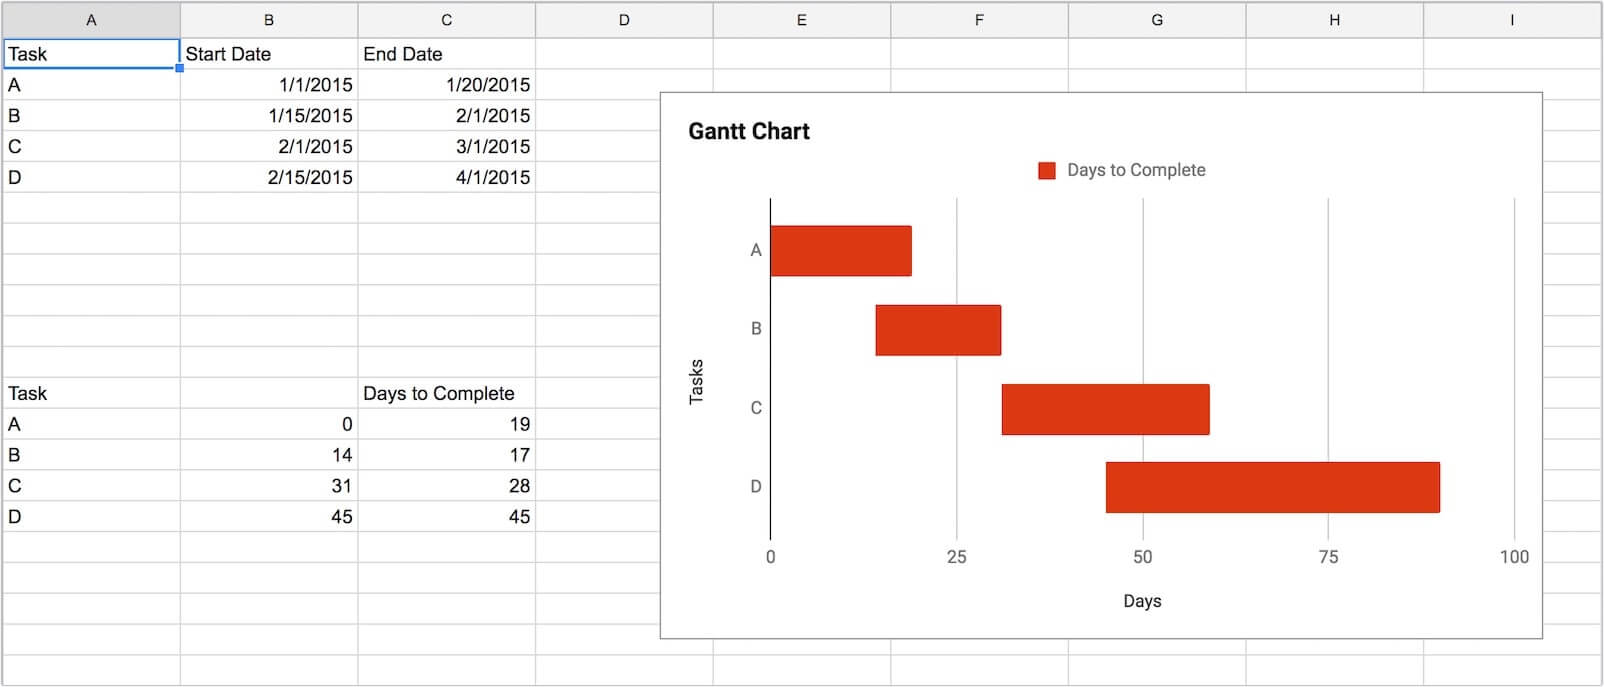The width and height of the screenshot is (1604, 687).
Task: Select the 2/1/2015 cell in End Date column
Action: (447, 116)
